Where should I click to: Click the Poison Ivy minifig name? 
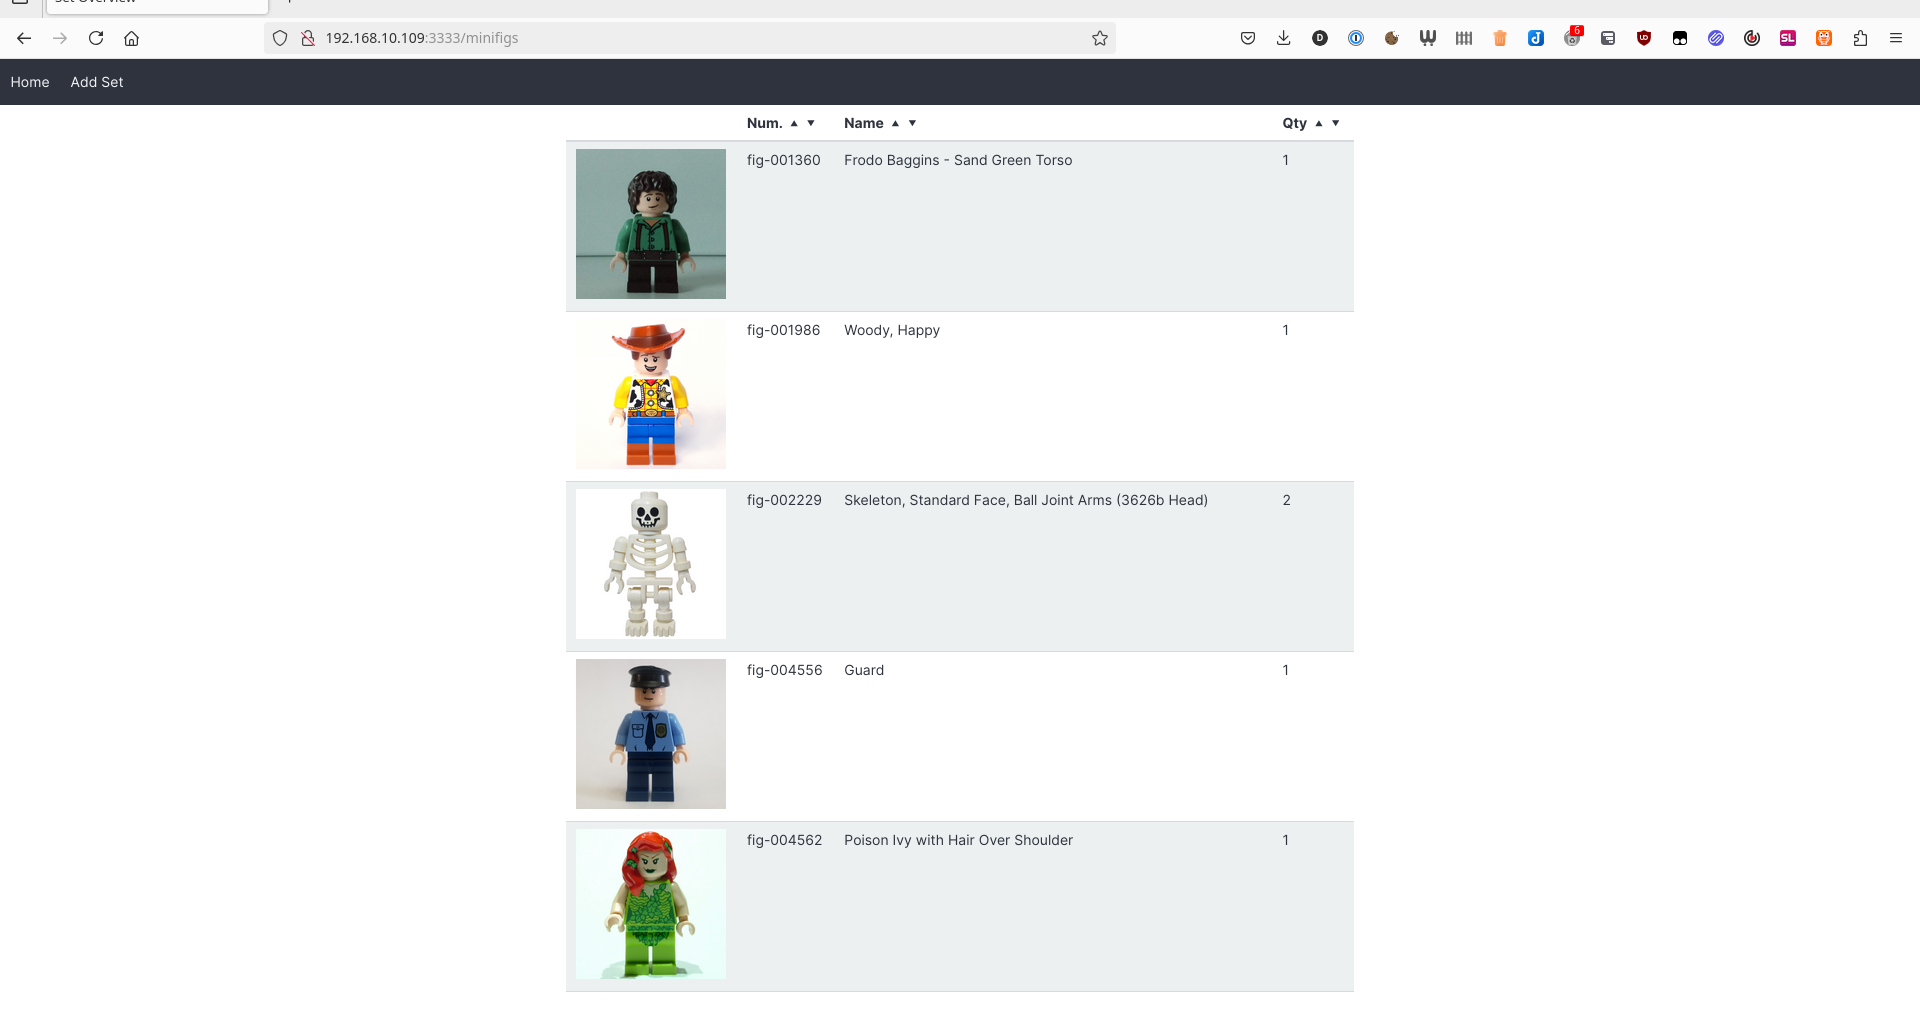tap(958, 840)
